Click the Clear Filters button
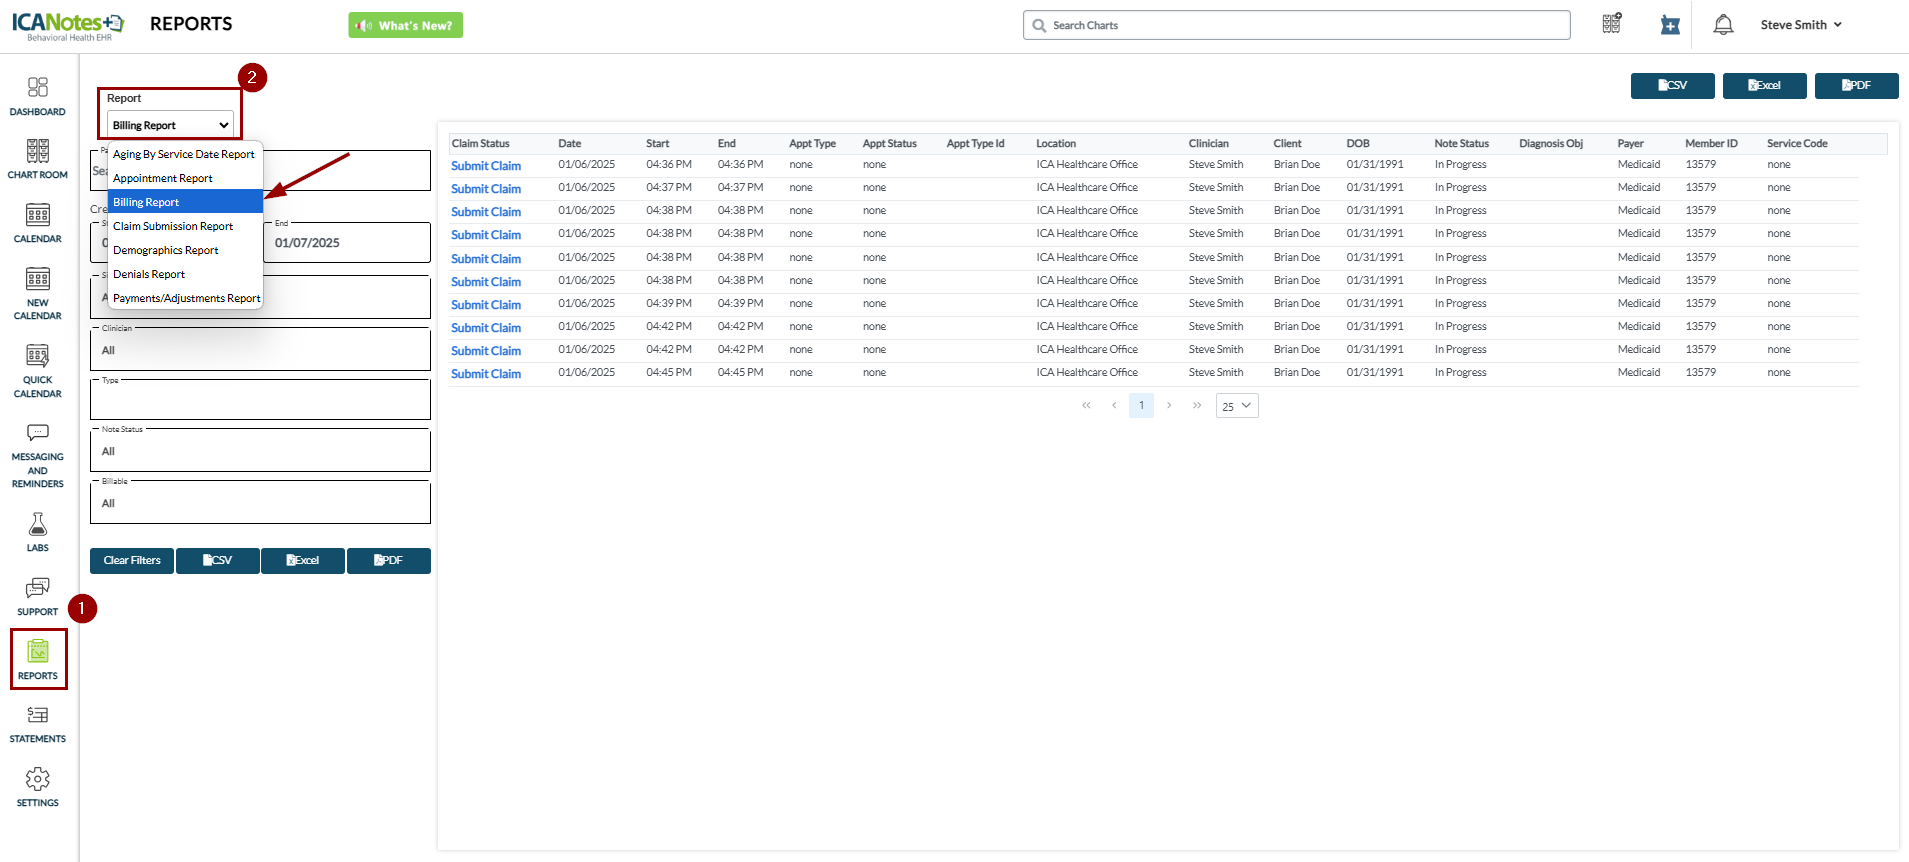Viewport: 1909px width, 862px height. click(132, 561)
